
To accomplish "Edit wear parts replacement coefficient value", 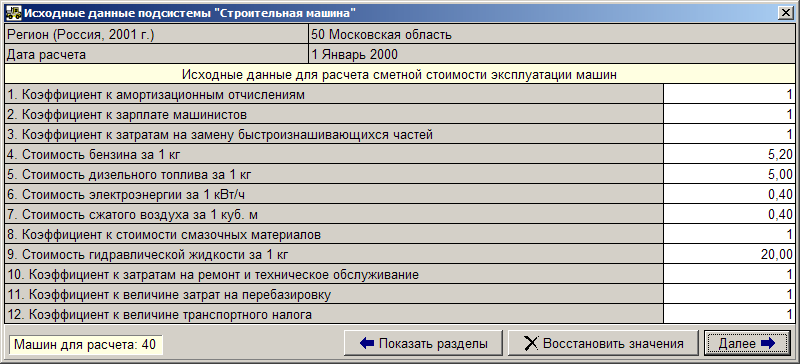I will tap(729, 134).
